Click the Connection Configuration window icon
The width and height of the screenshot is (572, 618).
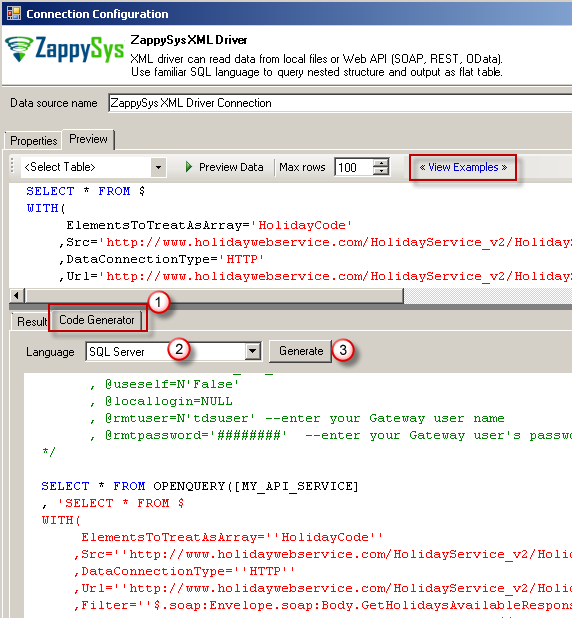[x=14, y=13]
